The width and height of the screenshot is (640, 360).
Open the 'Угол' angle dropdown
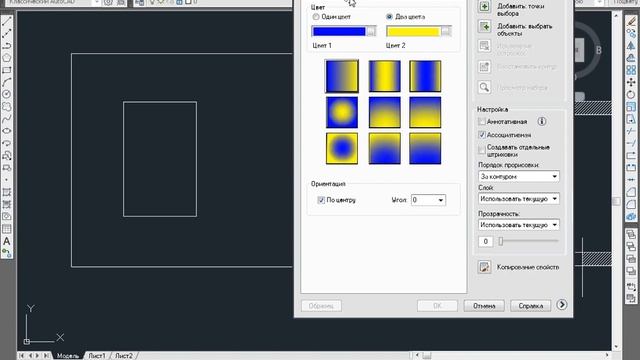(x=440, y=200)
